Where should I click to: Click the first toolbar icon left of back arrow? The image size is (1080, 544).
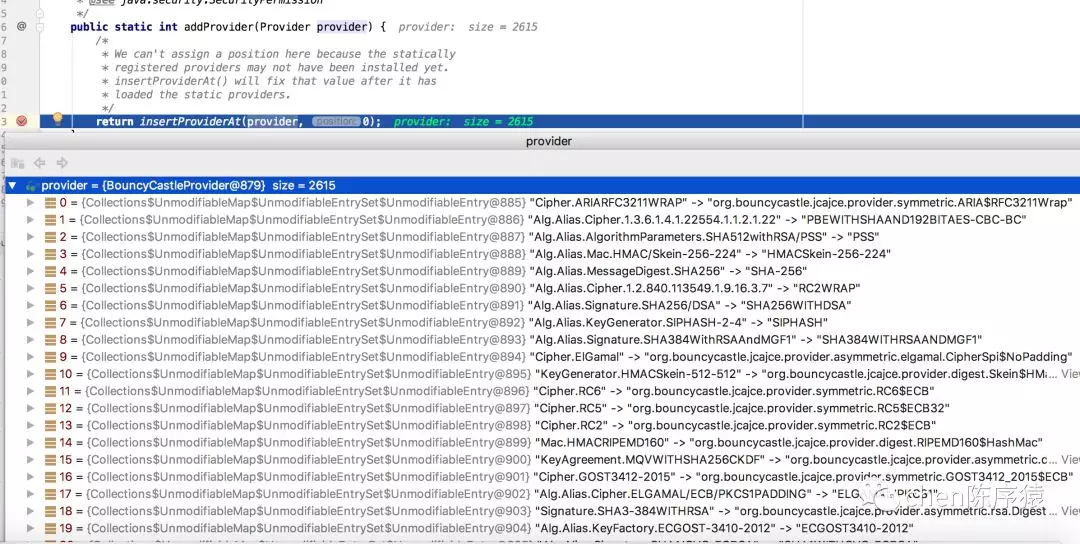click(x=17, y=163)
